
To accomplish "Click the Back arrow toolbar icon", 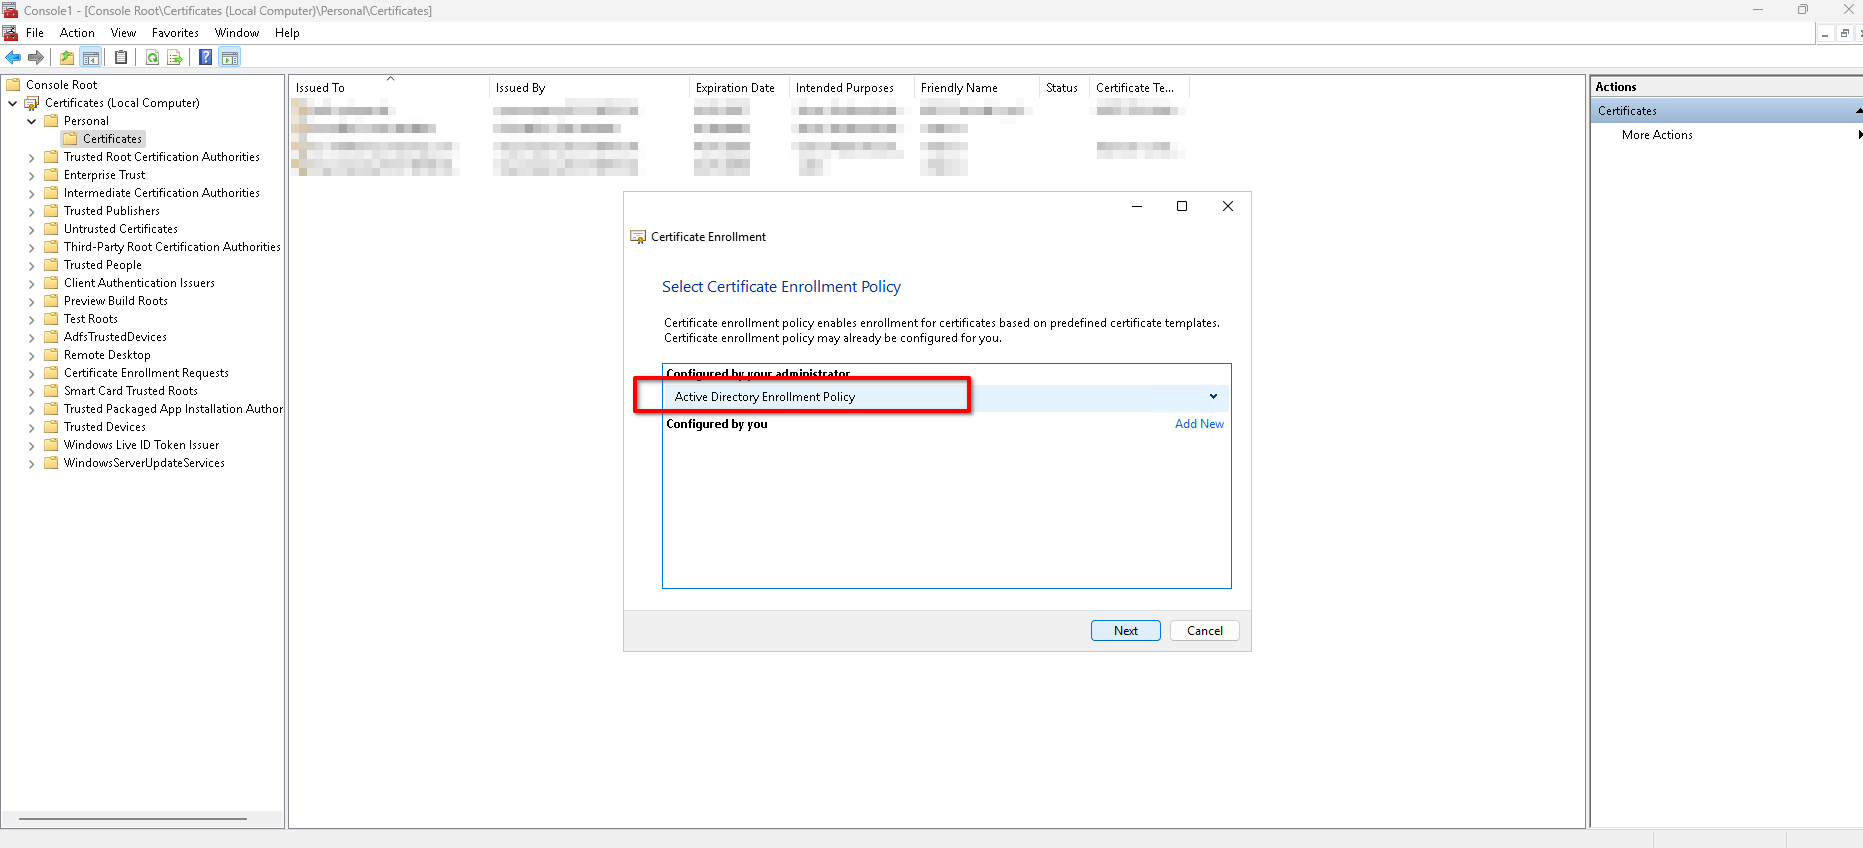I will coord(13,58).
